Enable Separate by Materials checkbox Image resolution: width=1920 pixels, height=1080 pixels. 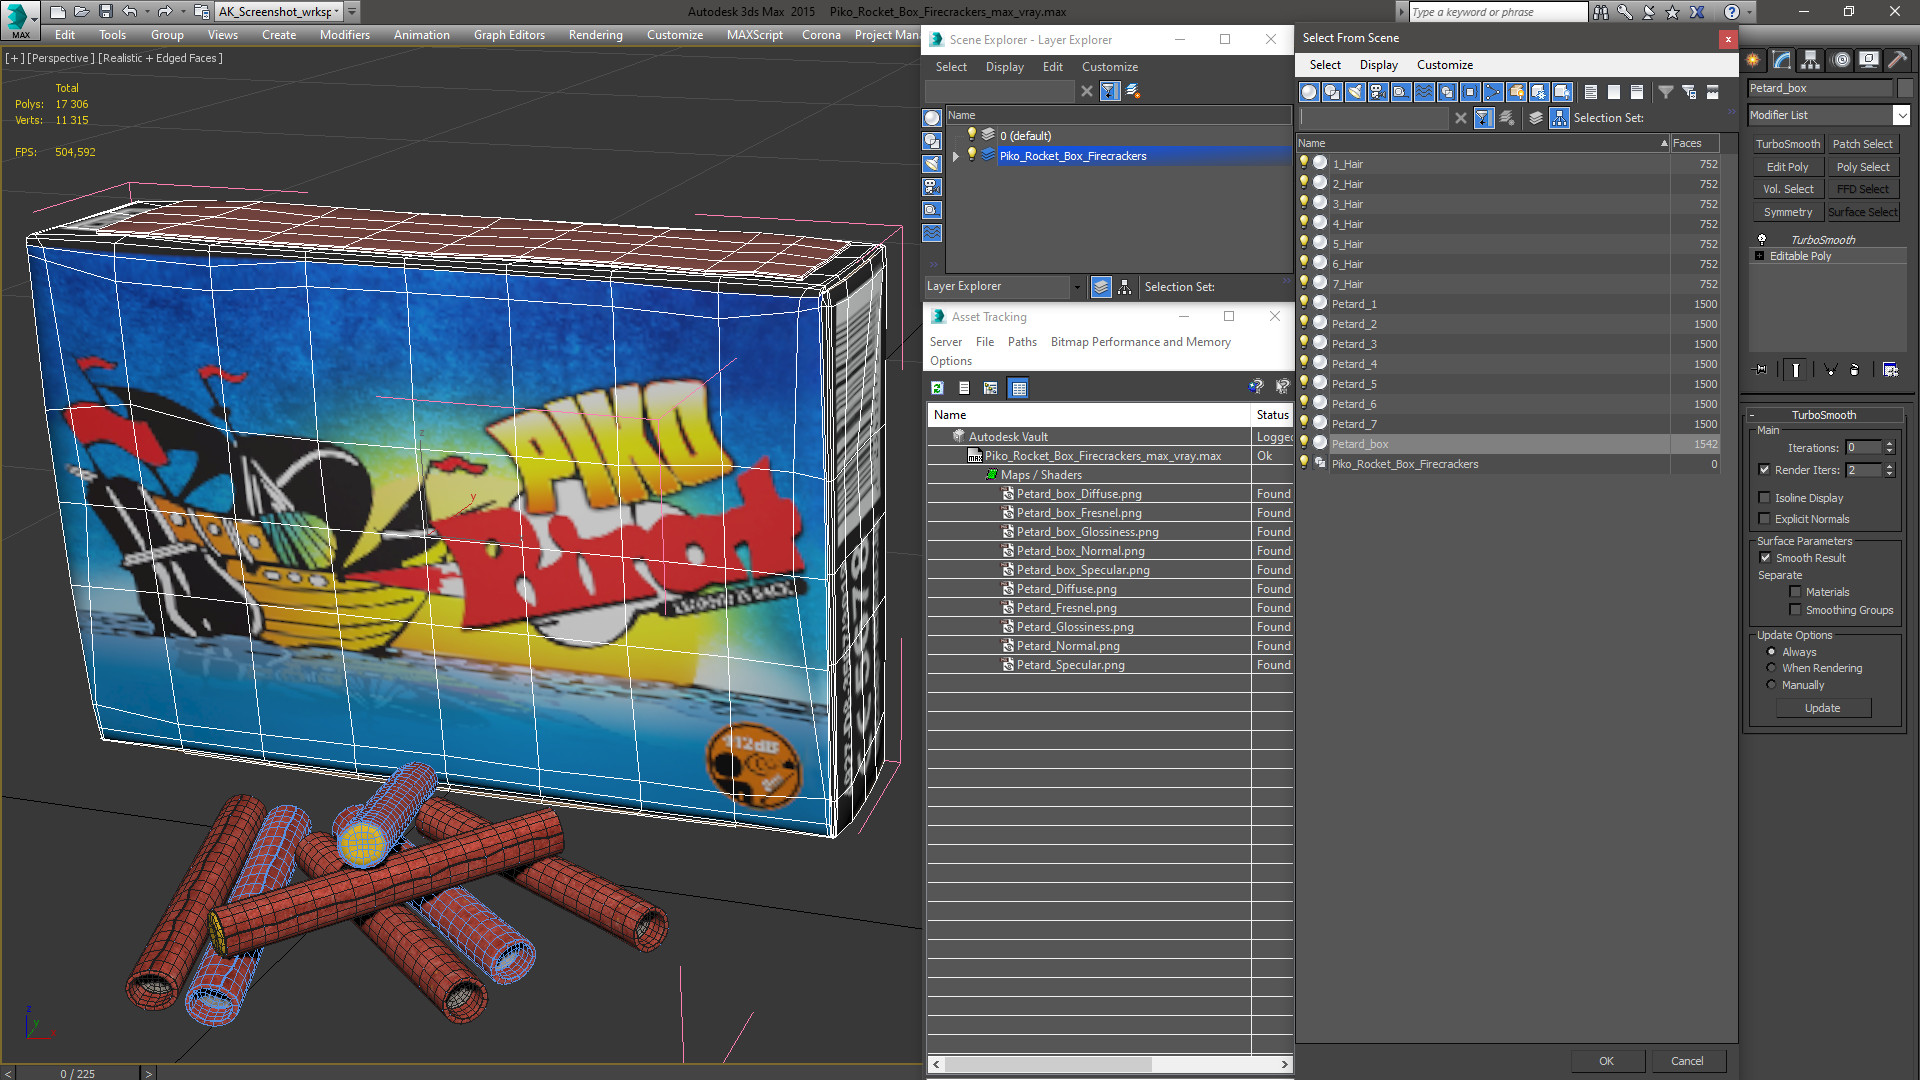coord(1795,592)
